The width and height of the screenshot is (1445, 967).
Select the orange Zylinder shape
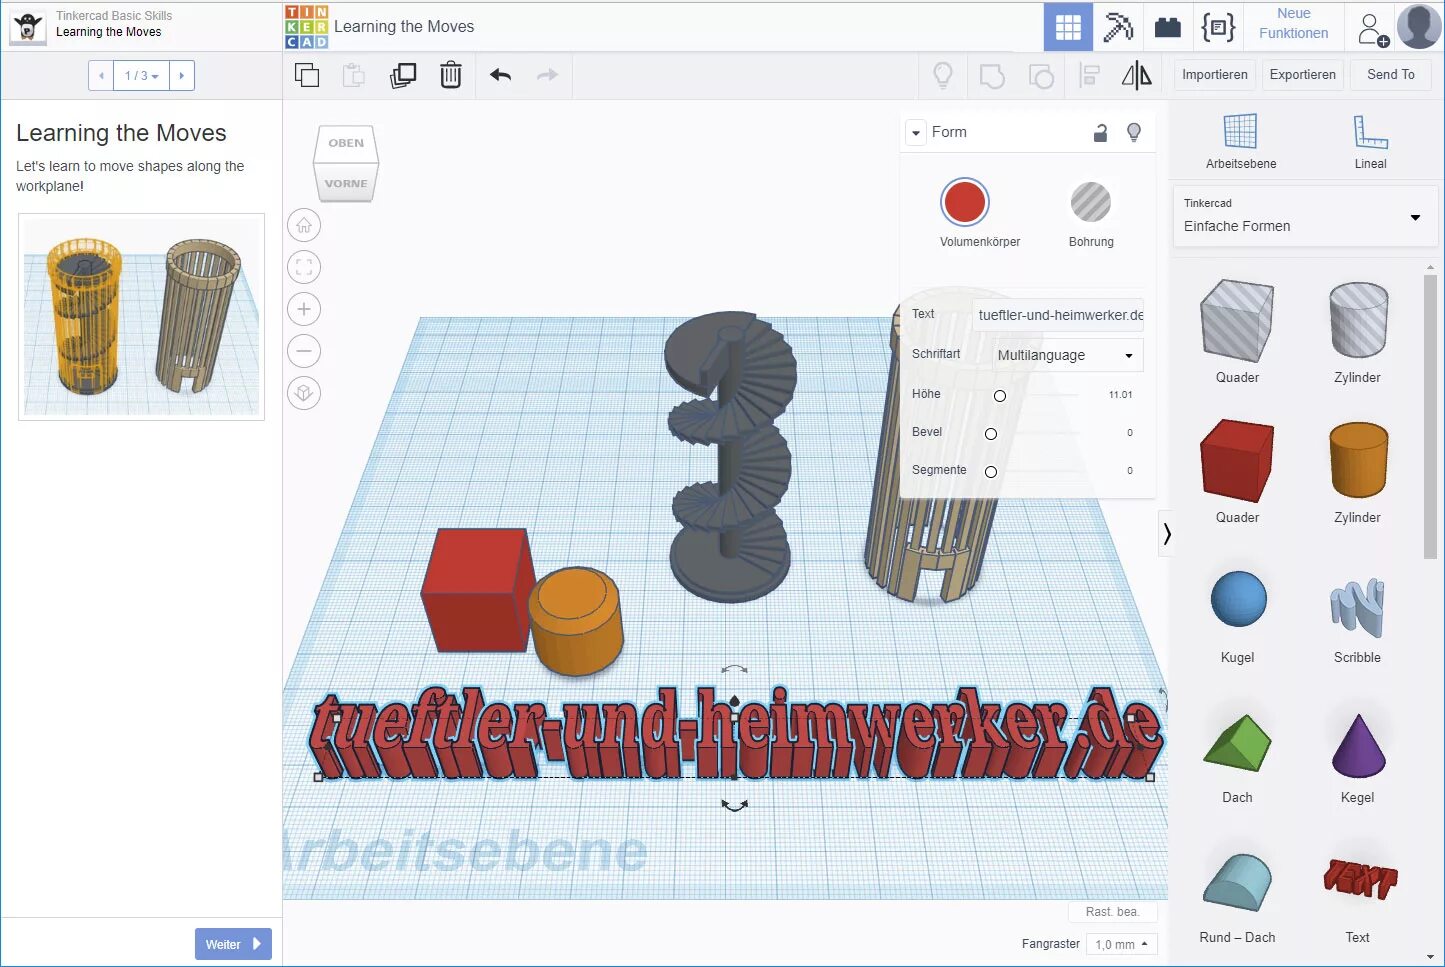[1357, 461]
